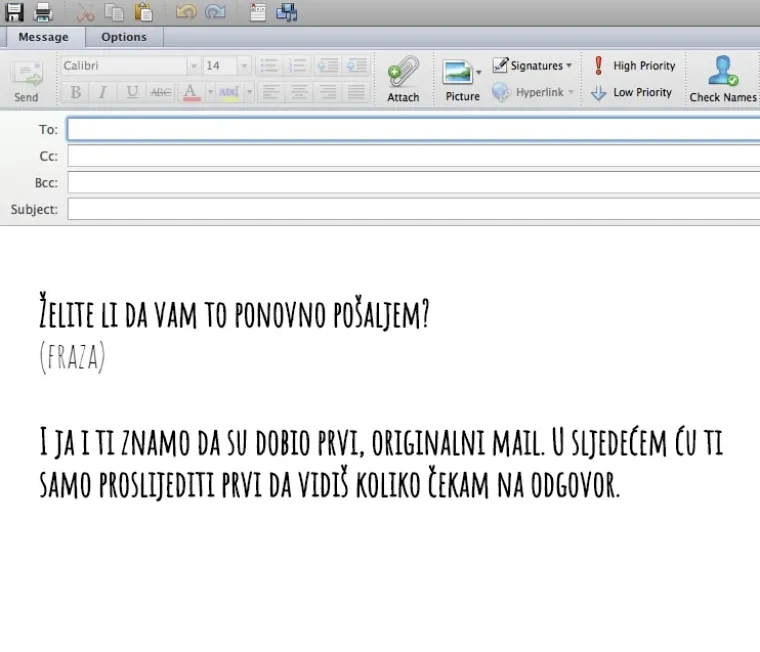This screenshot has height=652, width=760.
Task: Expand the Signatures dropdown menu
Action: [534, 66]
